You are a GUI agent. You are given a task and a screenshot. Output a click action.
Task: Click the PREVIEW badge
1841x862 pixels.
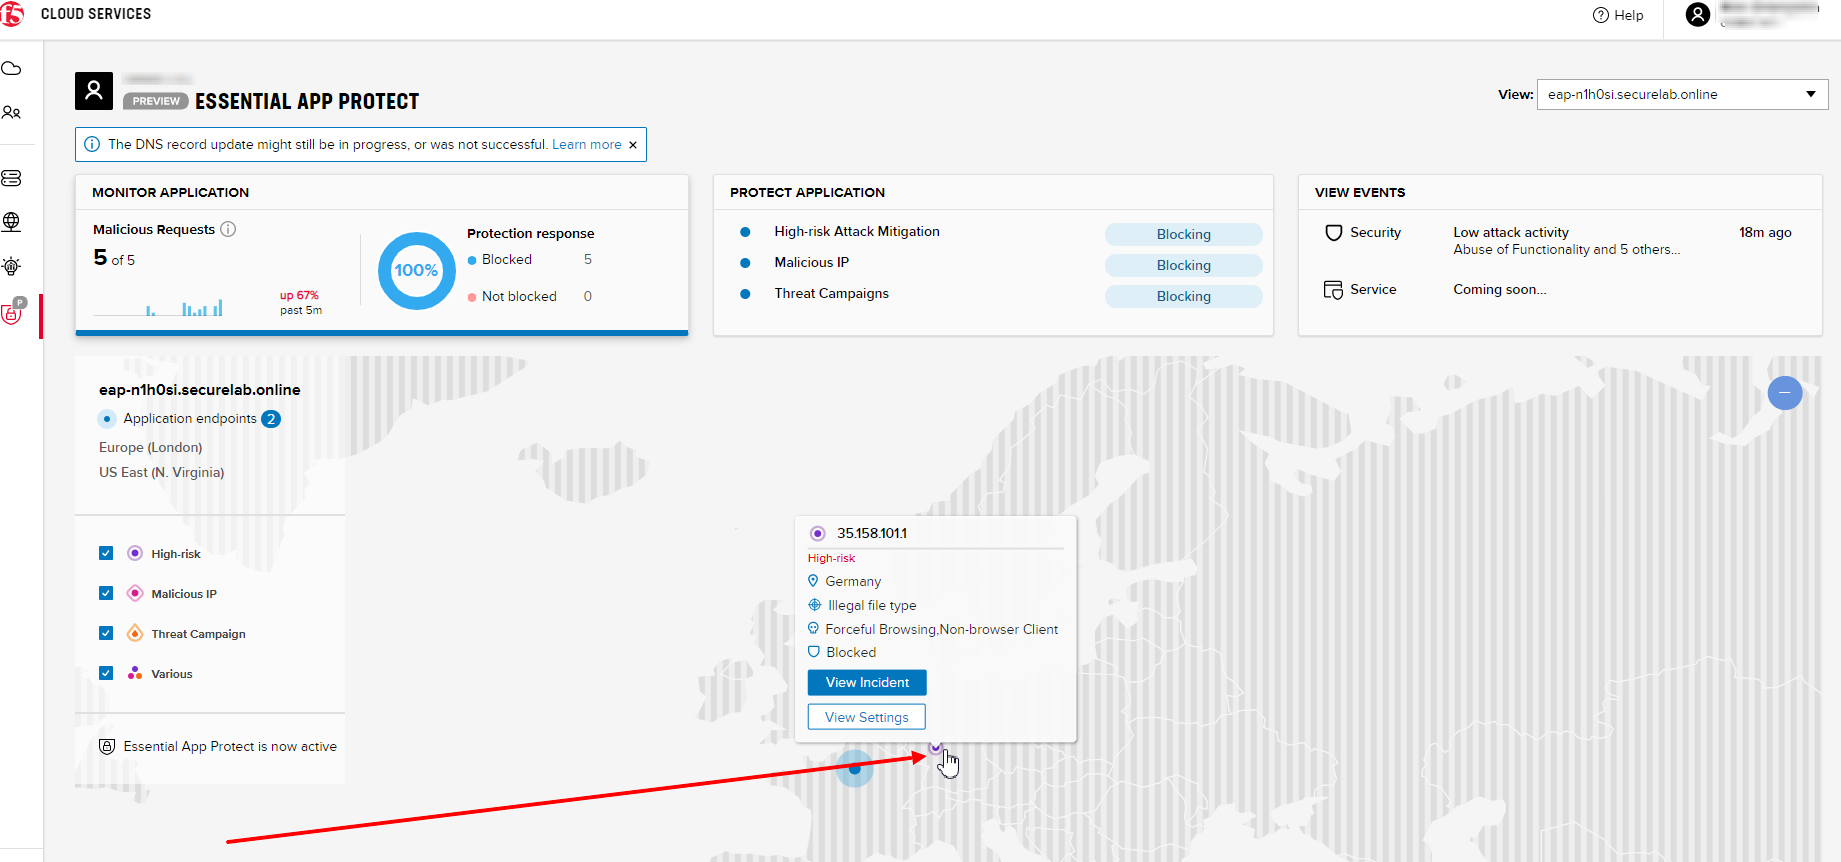156,101
